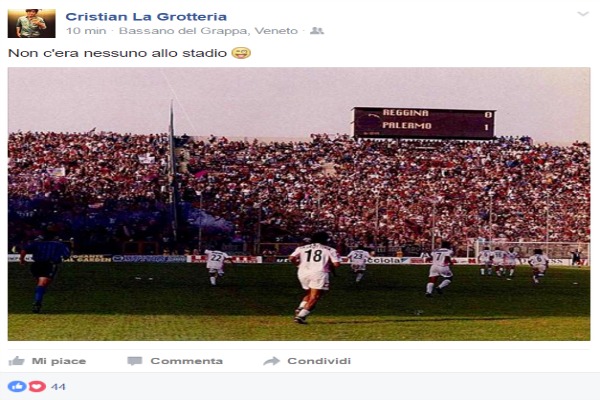Share the post with the Condividi button
The height and width of the screenshot is (400, 600).
[307, 361]
